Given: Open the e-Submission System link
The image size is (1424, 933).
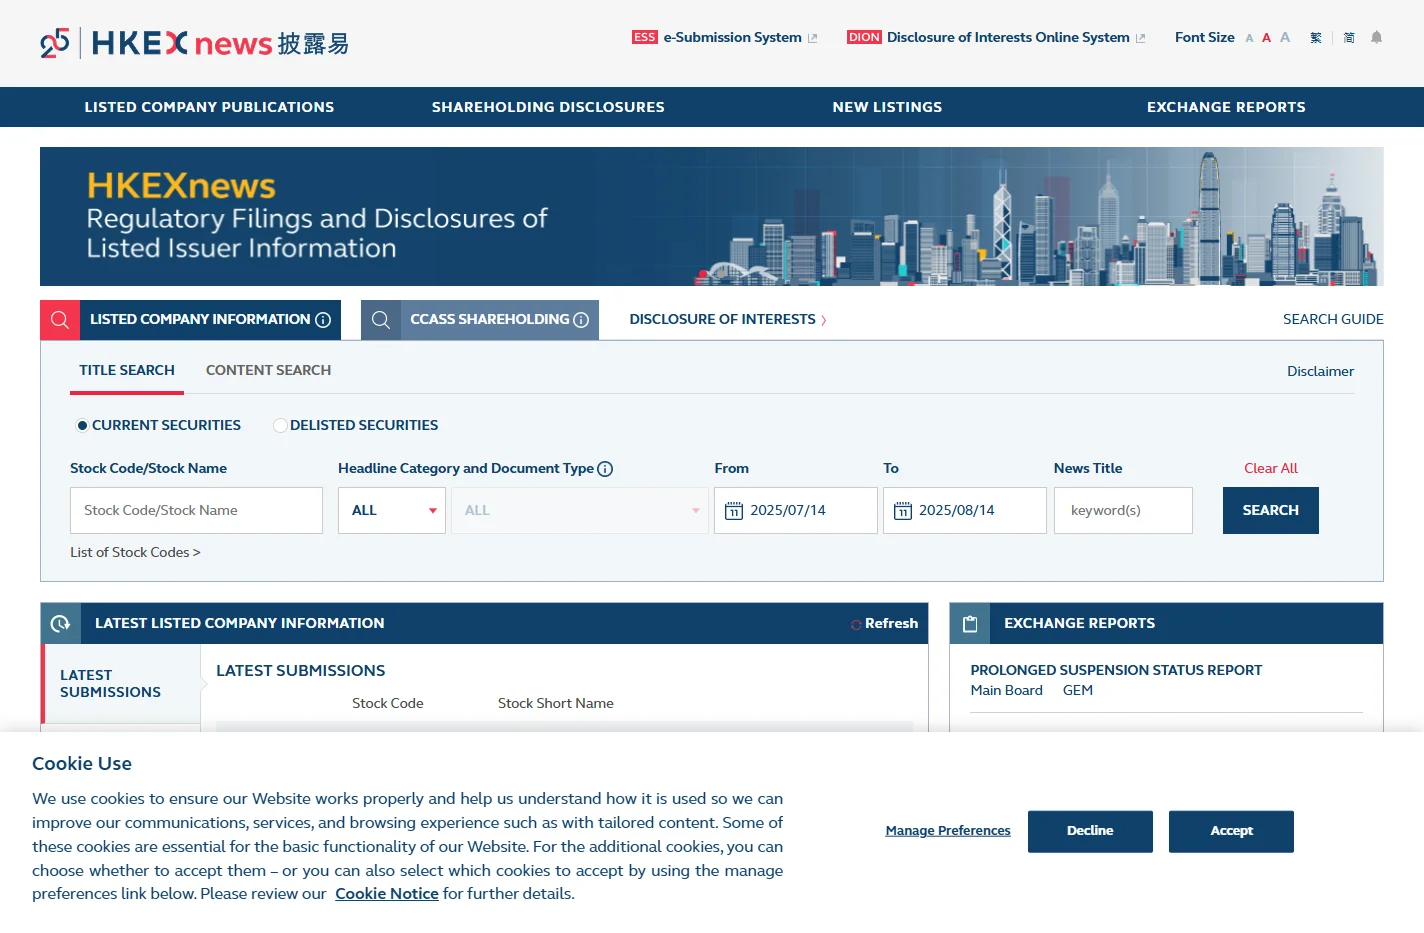Looking at the screenshot, I should tap(732, 37).
